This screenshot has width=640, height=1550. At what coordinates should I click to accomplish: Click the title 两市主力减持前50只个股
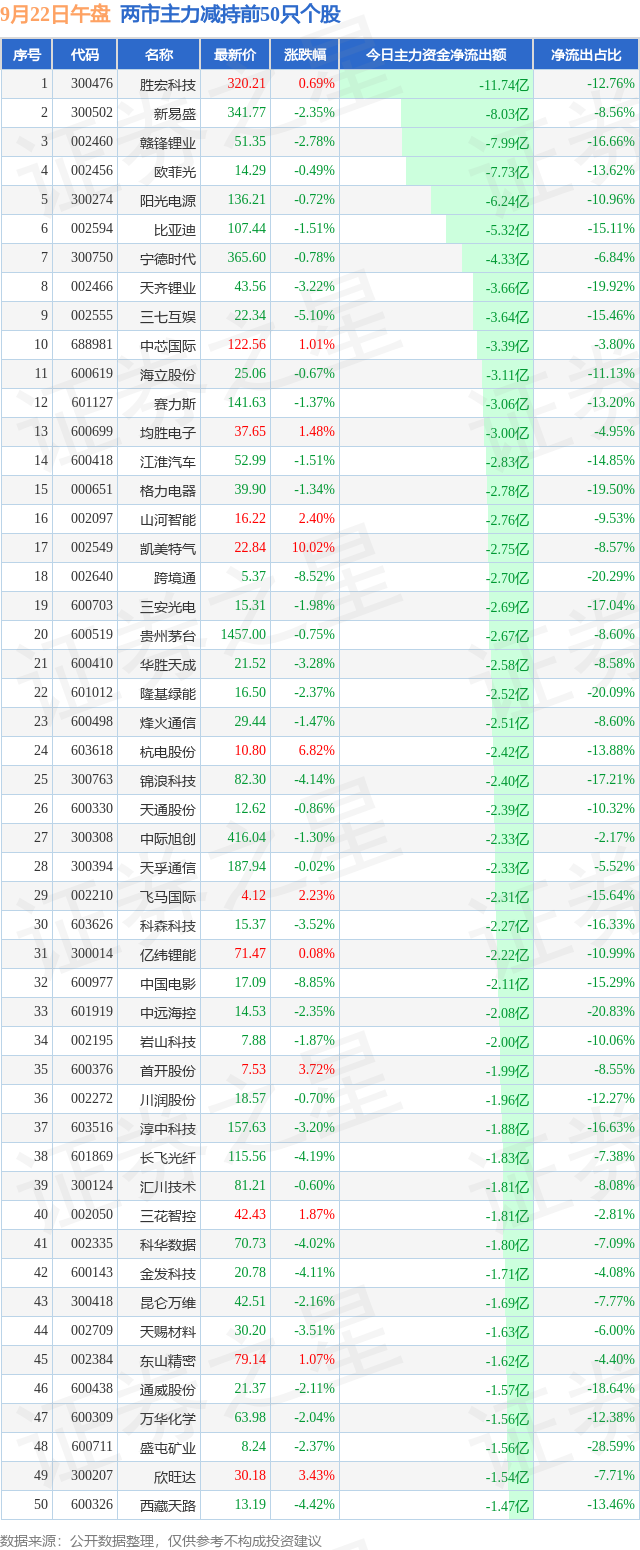[x=230, y=15]
